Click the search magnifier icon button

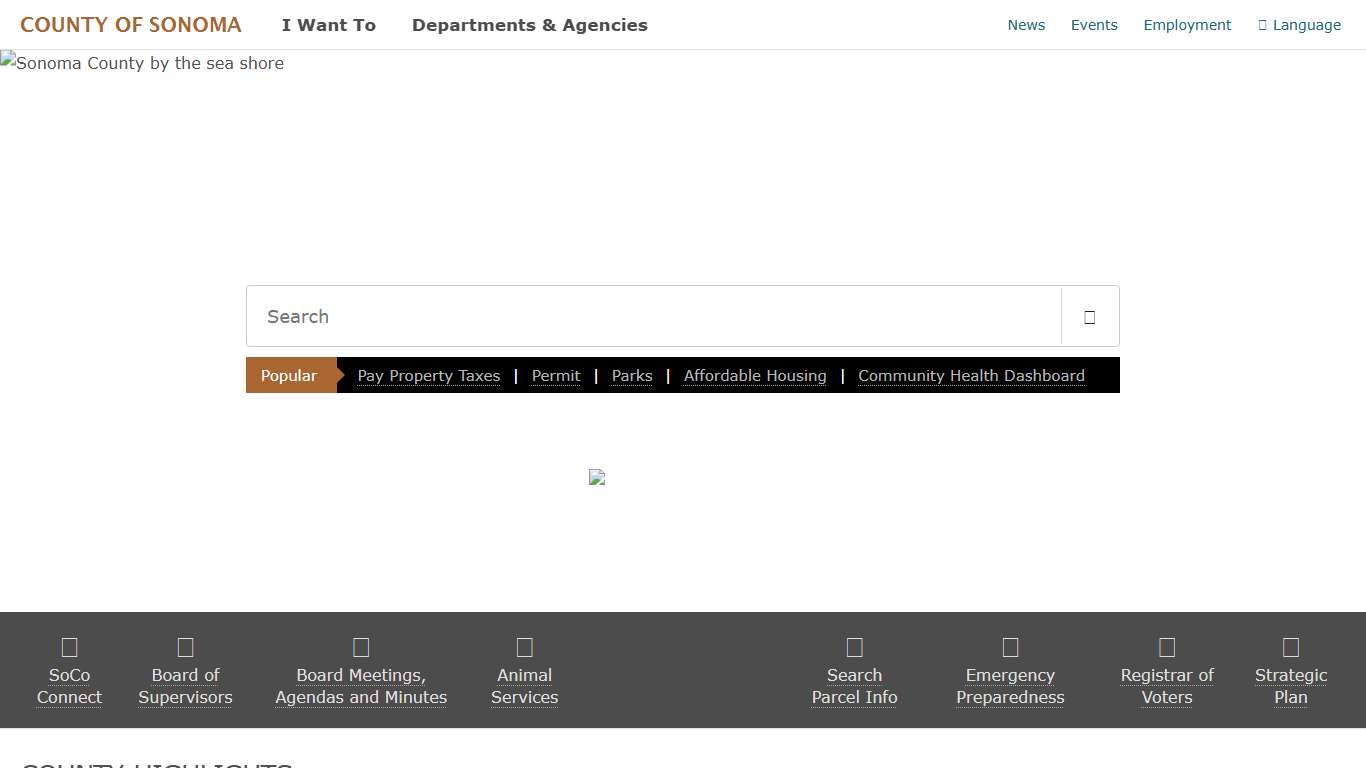click(x=1089, y=317)
